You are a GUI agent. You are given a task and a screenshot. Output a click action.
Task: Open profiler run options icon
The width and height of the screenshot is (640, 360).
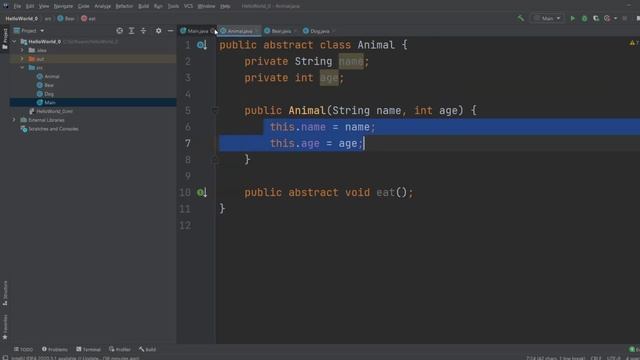coord(607,18)
